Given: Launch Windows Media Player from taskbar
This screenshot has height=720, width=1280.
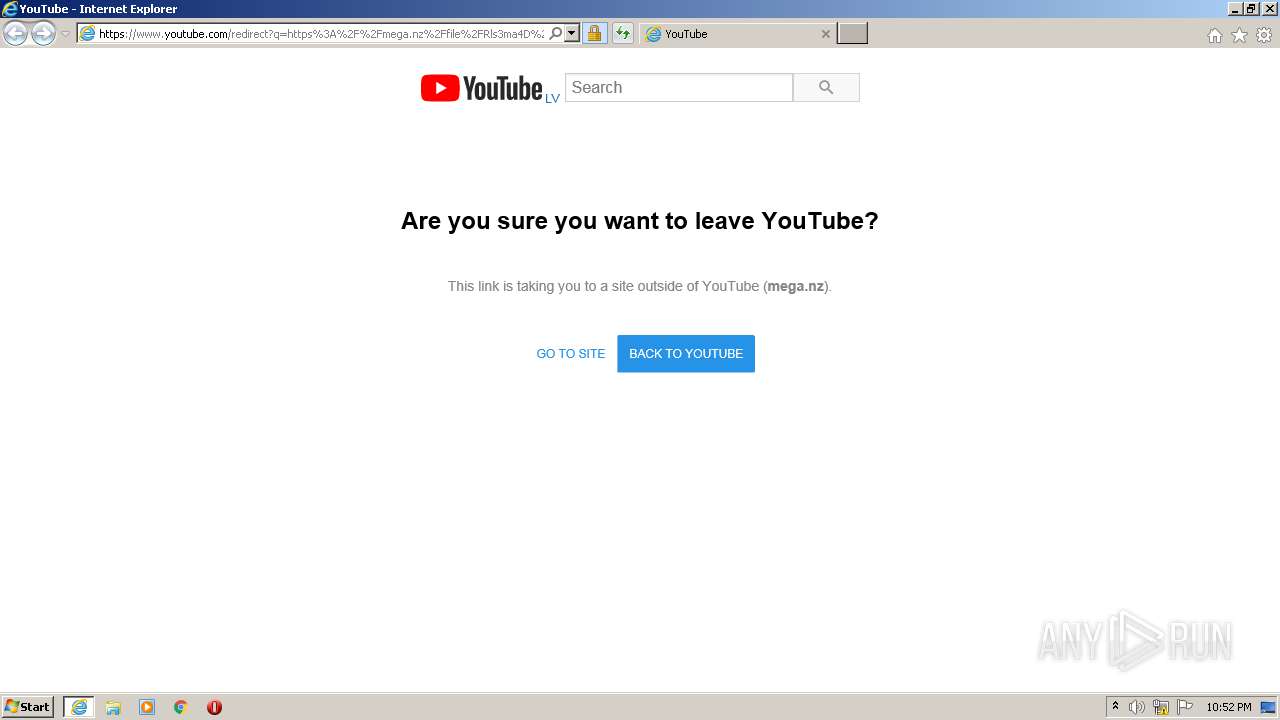Looking at the screenshot, I should tap(147, 707).
